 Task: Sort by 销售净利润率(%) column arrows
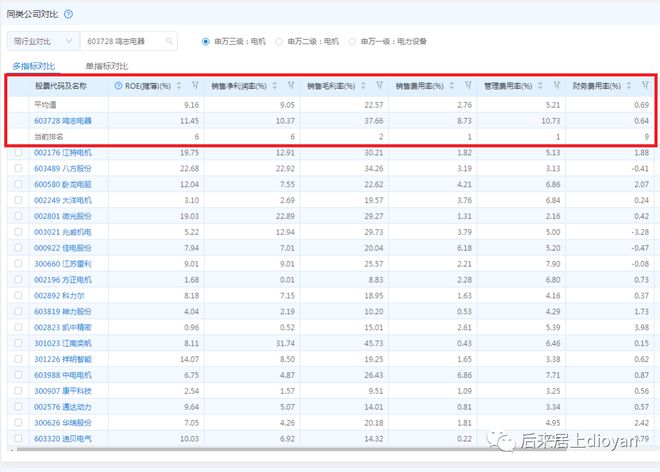tap(275, 85)
